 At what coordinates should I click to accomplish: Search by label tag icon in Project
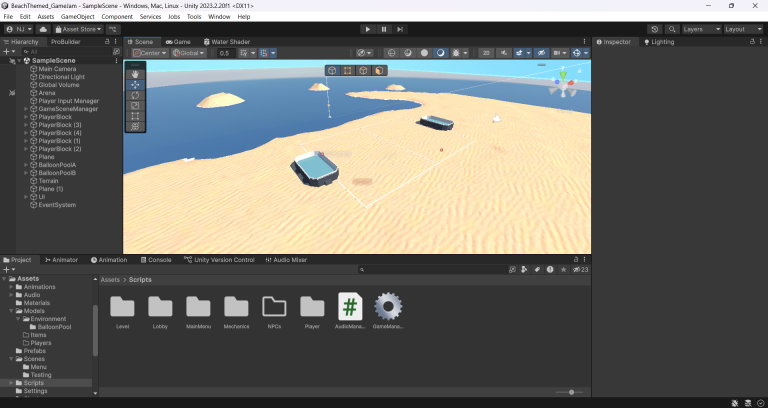(x=537, y=269)
